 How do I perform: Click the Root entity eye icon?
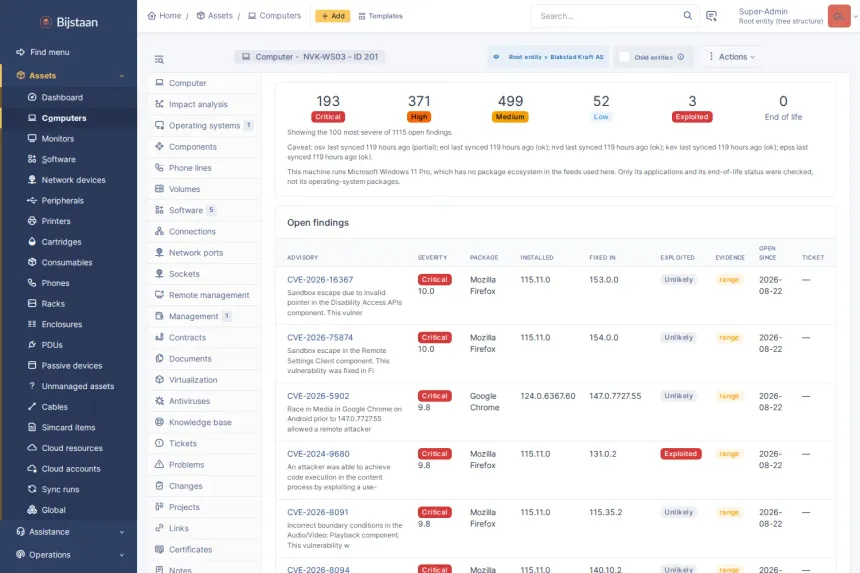(x=496, y=57)
